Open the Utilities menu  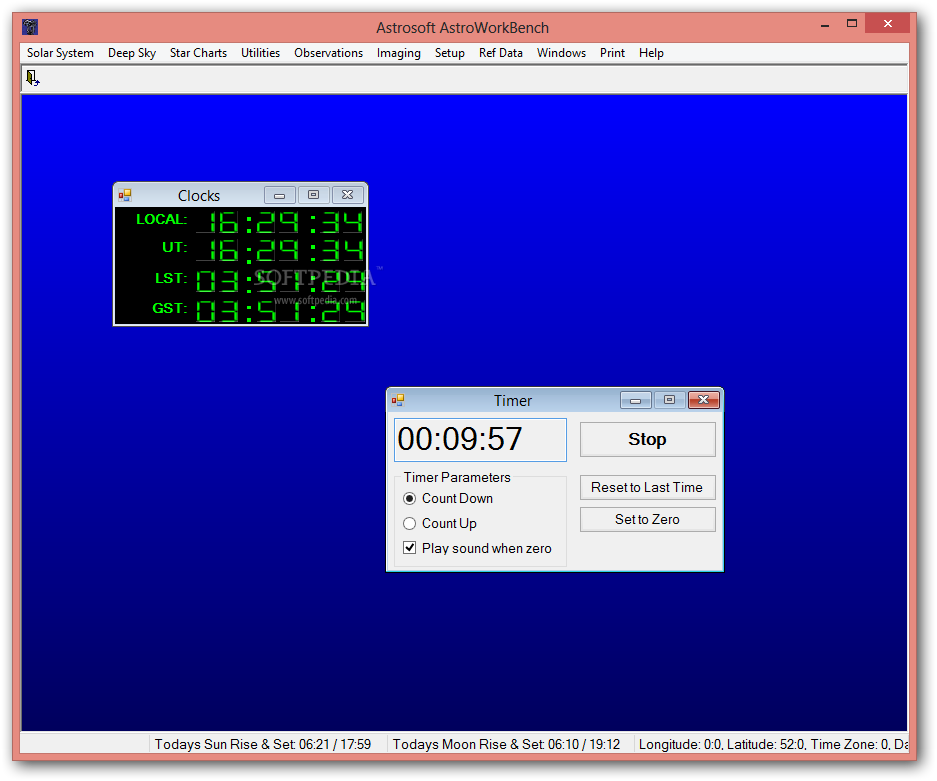click(x=261, y=53)
